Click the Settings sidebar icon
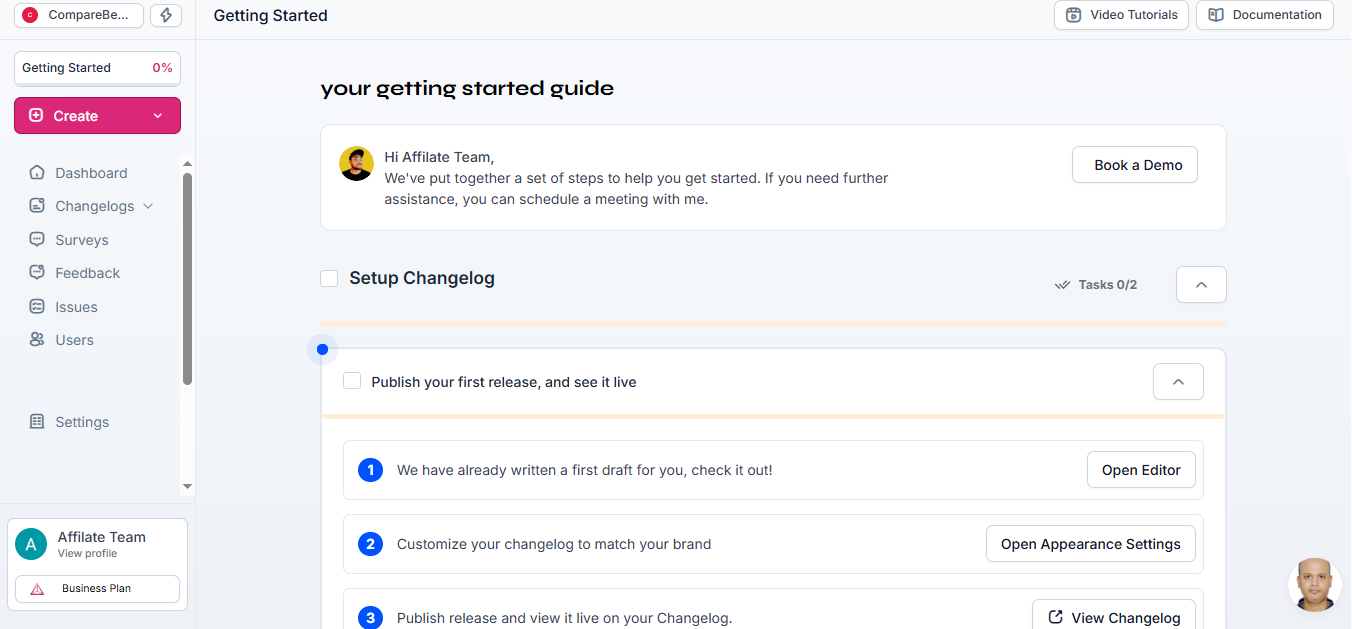Viewport: 1352px width, 629px height. click(x=37, y=422)
